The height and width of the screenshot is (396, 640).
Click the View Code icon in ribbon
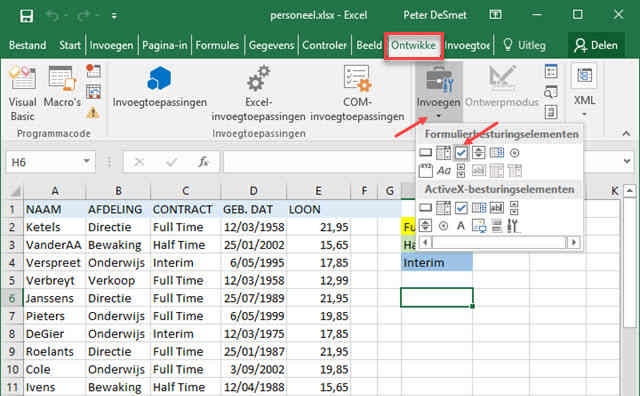click(x=551, y=92)
